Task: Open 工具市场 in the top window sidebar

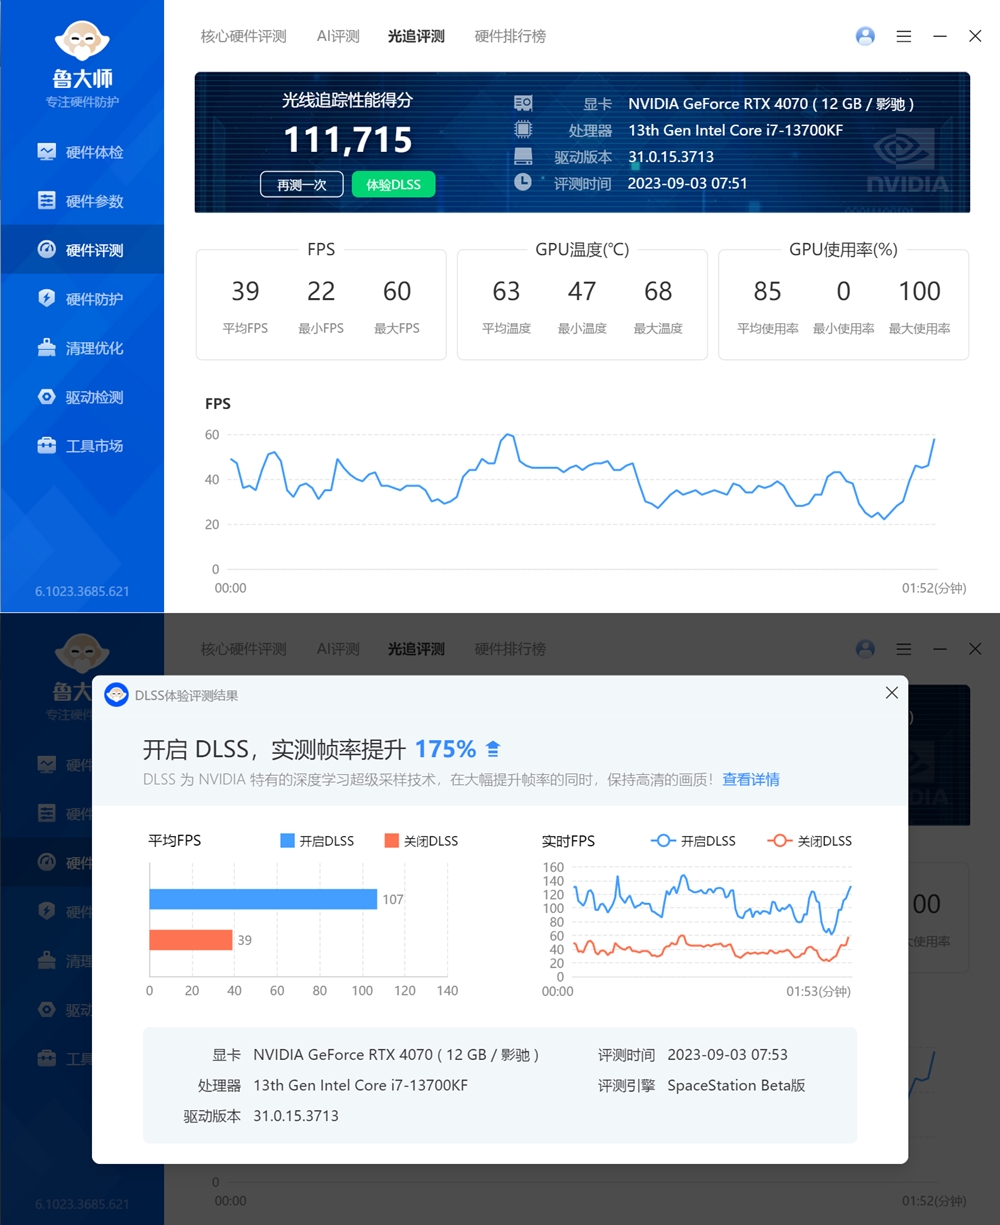Action: tap(81, 446)
